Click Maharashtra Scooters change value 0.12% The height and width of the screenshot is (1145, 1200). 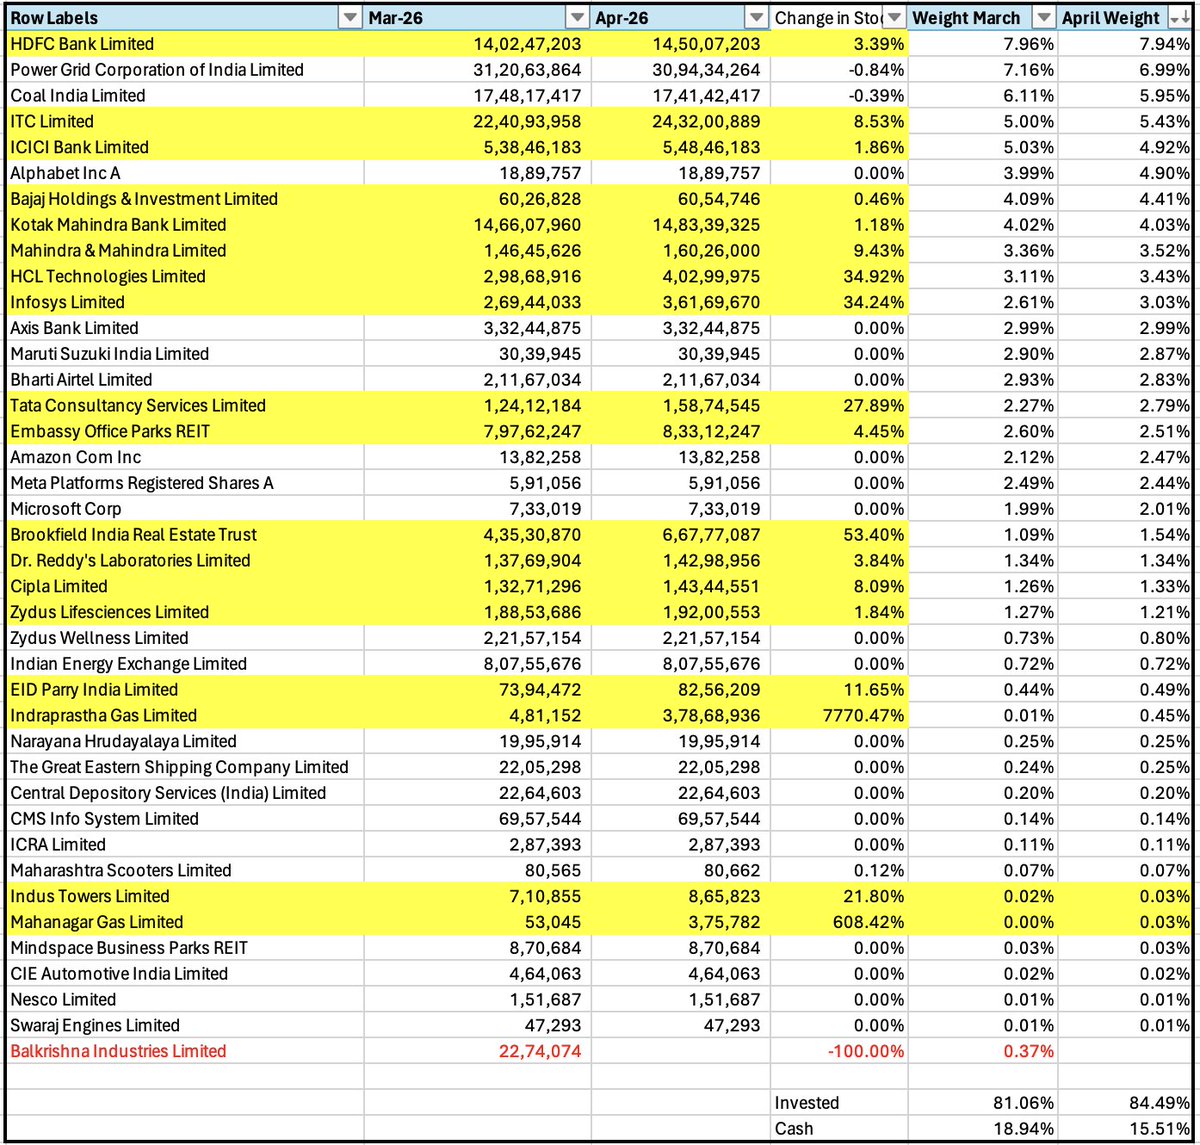tap(840, 871)
